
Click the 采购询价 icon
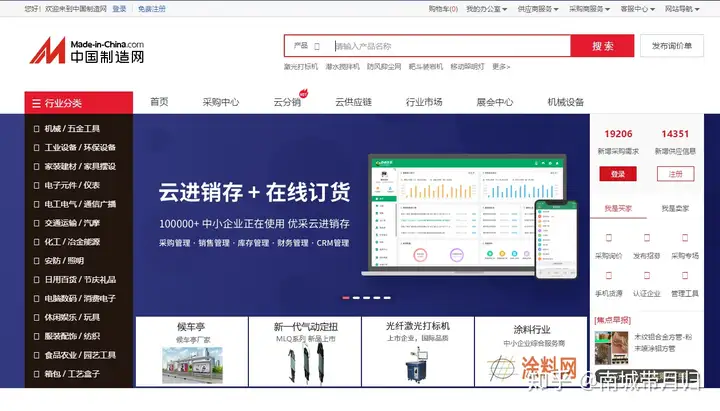[x=609, y=237]
